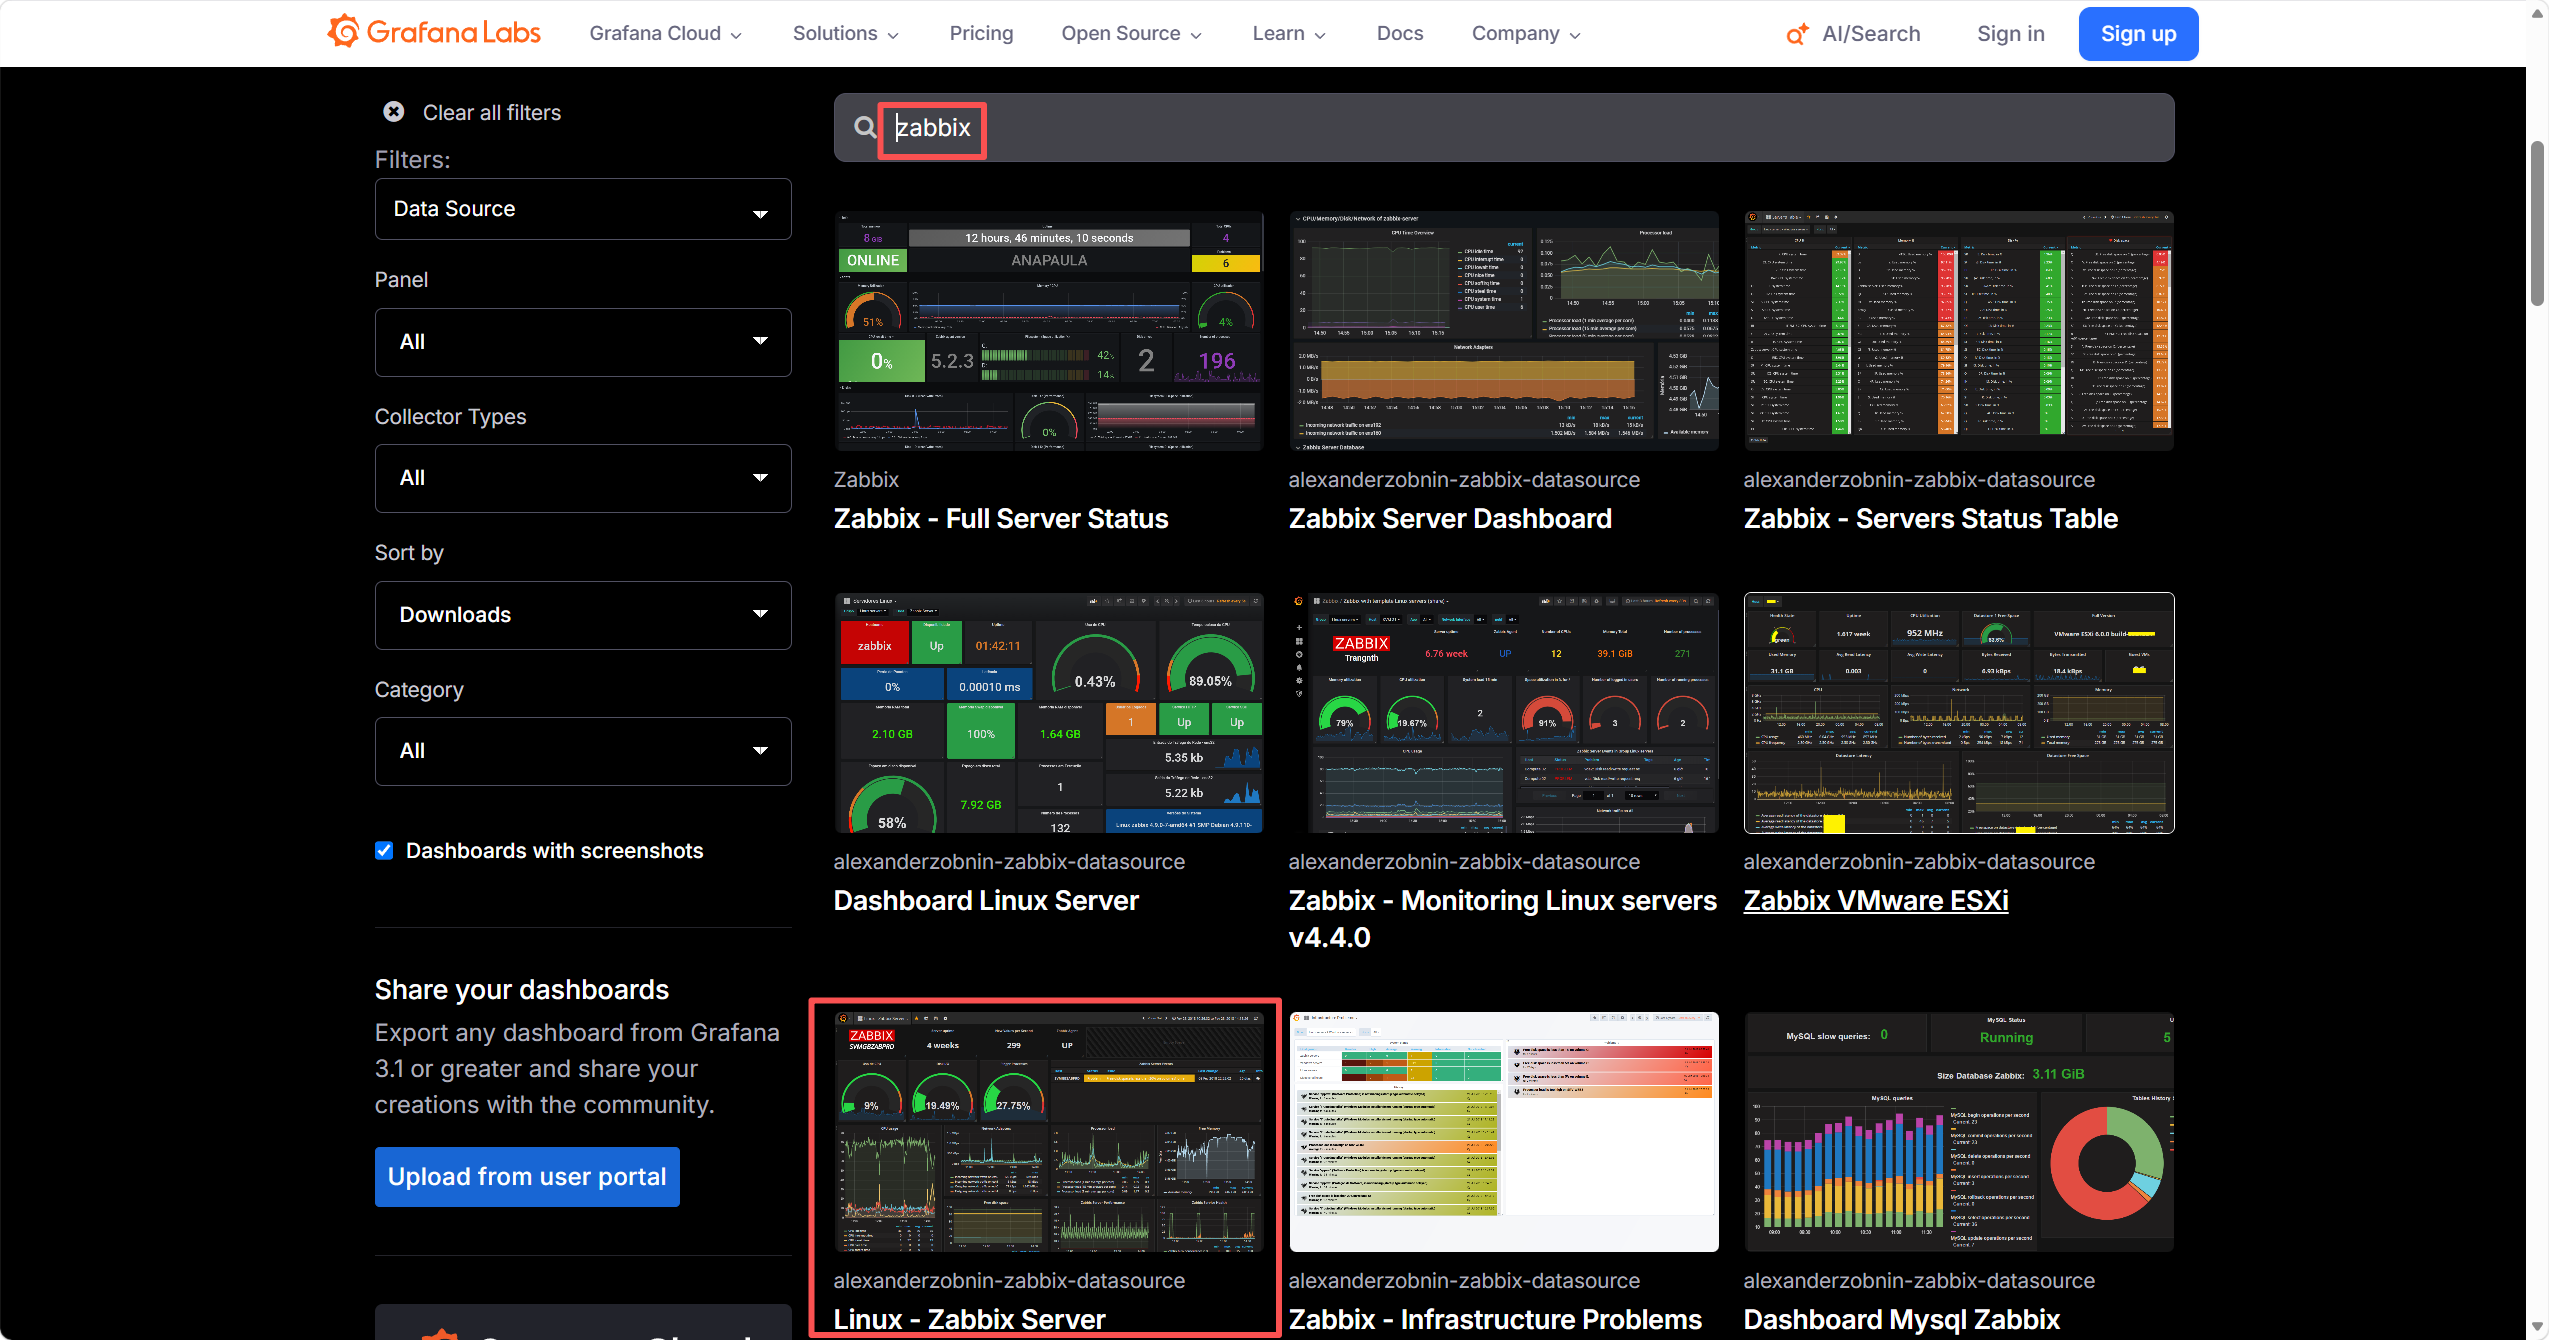This screenshot has height=1340, width=2549.
Task: Open the Docs page
Action: (1399, 34)
